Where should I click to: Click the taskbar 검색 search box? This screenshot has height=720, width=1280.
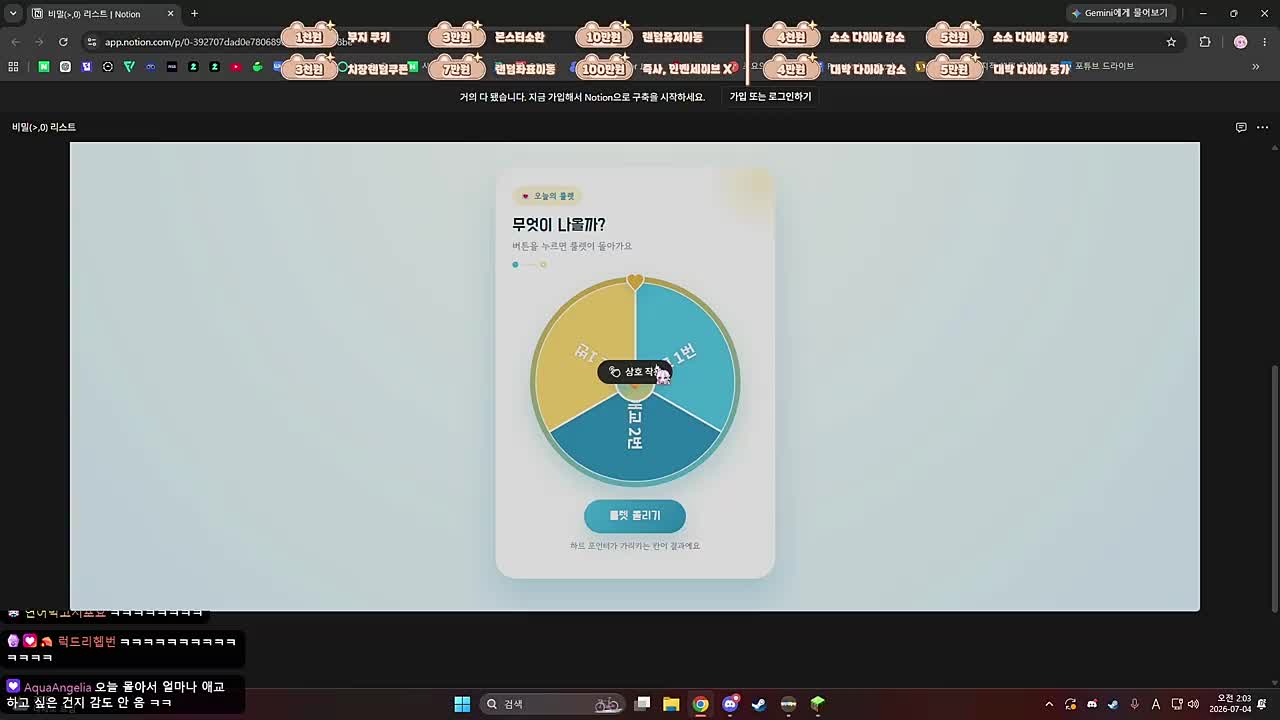[x=552, y=704]
